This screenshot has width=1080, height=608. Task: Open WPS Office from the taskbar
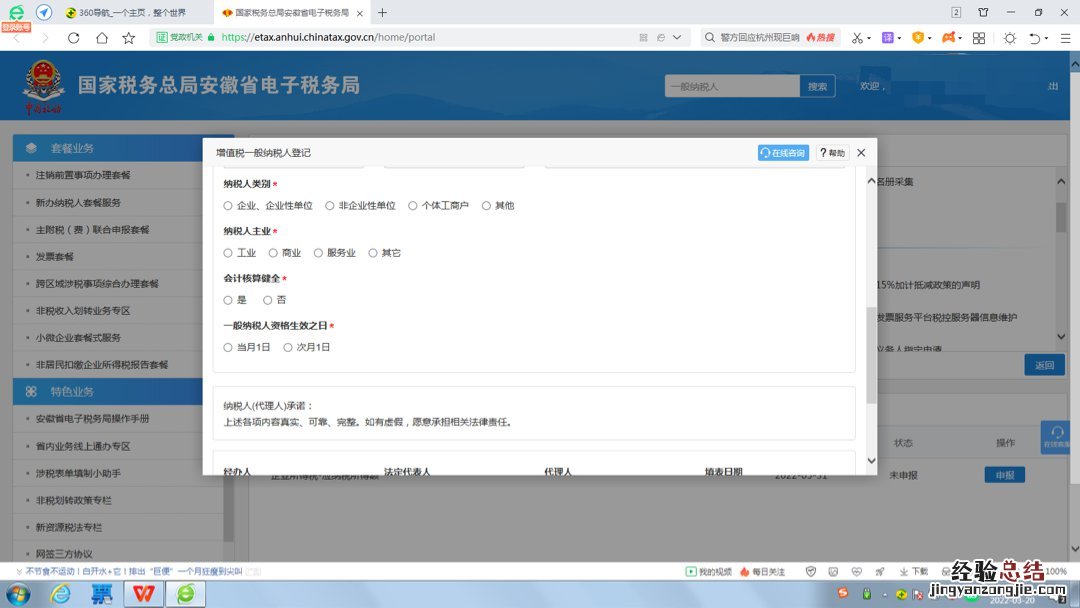pyautogui.click(x=144, y=594)
